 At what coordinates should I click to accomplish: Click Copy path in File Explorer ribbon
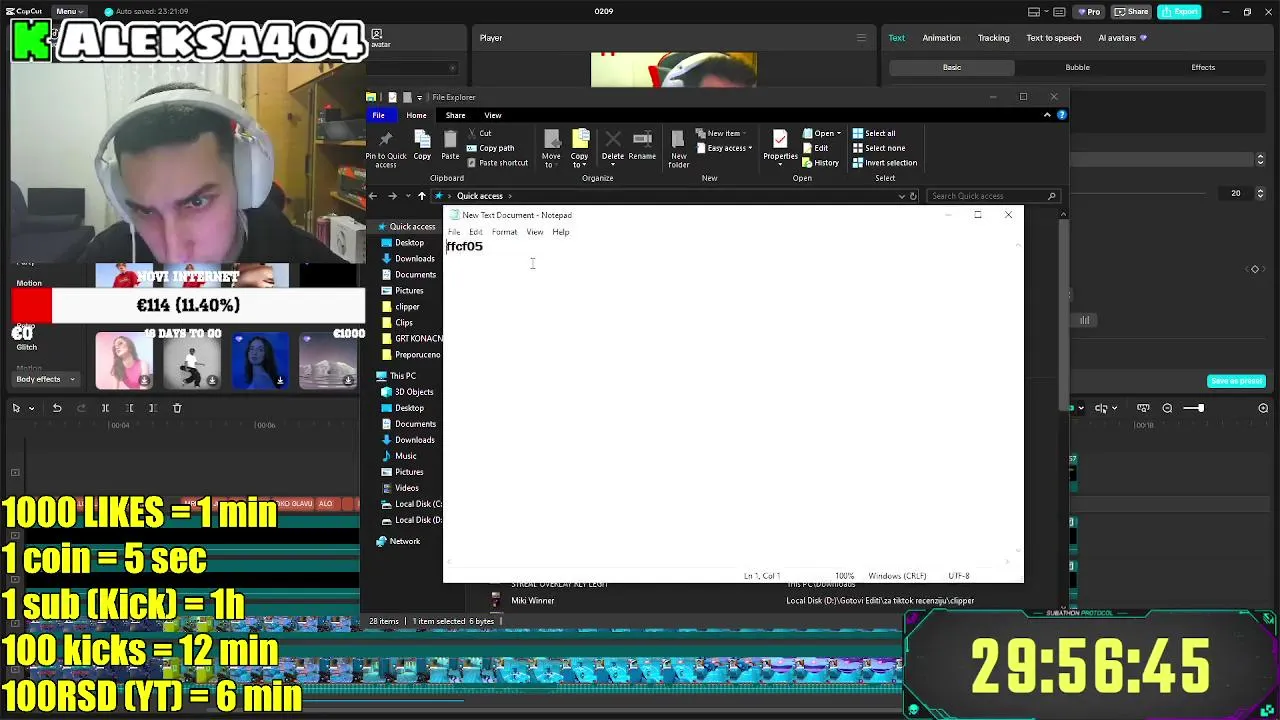(x=490, y=148)
